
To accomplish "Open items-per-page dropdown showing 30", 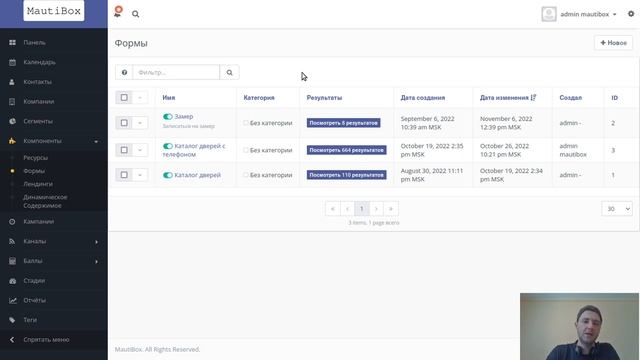I will tap(617, 209).
